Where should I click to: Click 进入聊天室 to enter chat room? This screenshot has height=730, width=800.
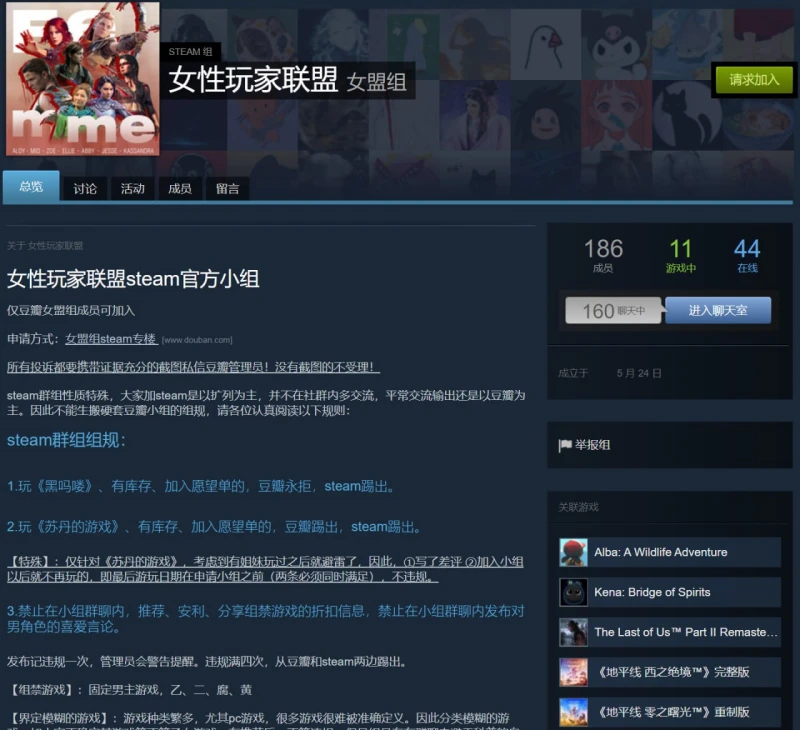tap(718, 310)
